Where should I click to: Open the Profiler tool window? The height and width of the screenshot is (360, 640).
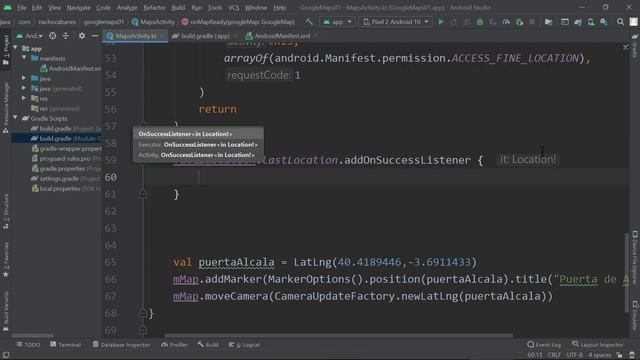(x=174, y=345)
